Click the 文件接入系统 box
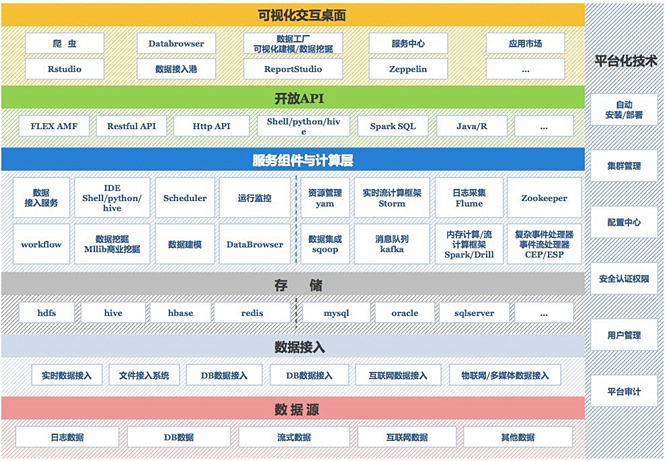Screen dimensions: 666x461 tap(144, 375)
